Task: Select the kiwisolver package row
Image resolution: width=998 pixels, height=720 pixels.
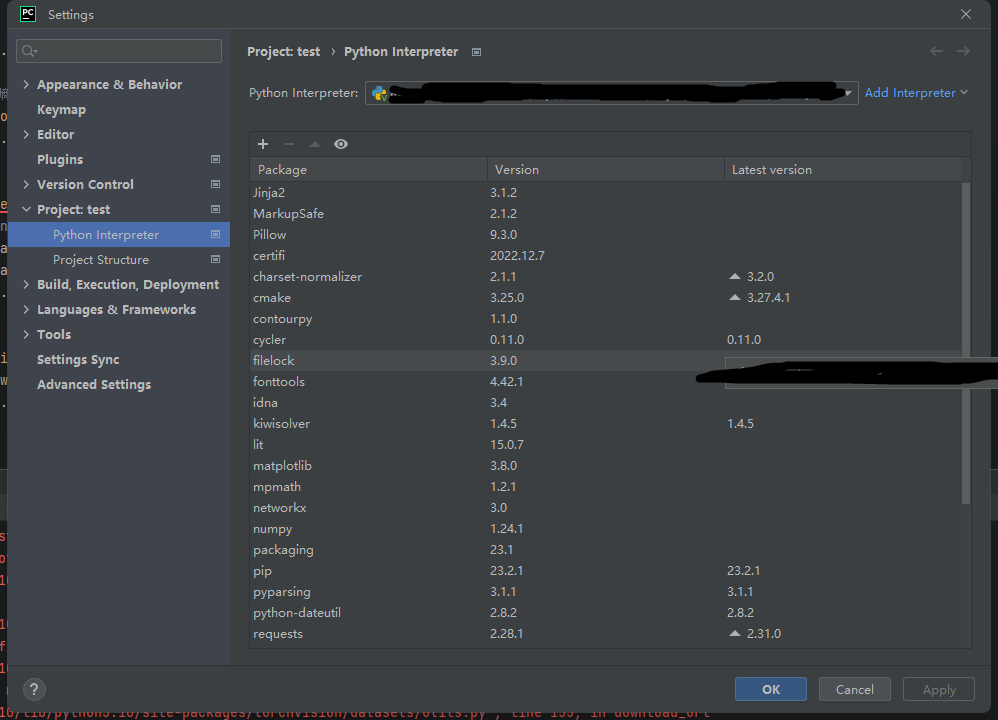Action: [x=605, y=423]
